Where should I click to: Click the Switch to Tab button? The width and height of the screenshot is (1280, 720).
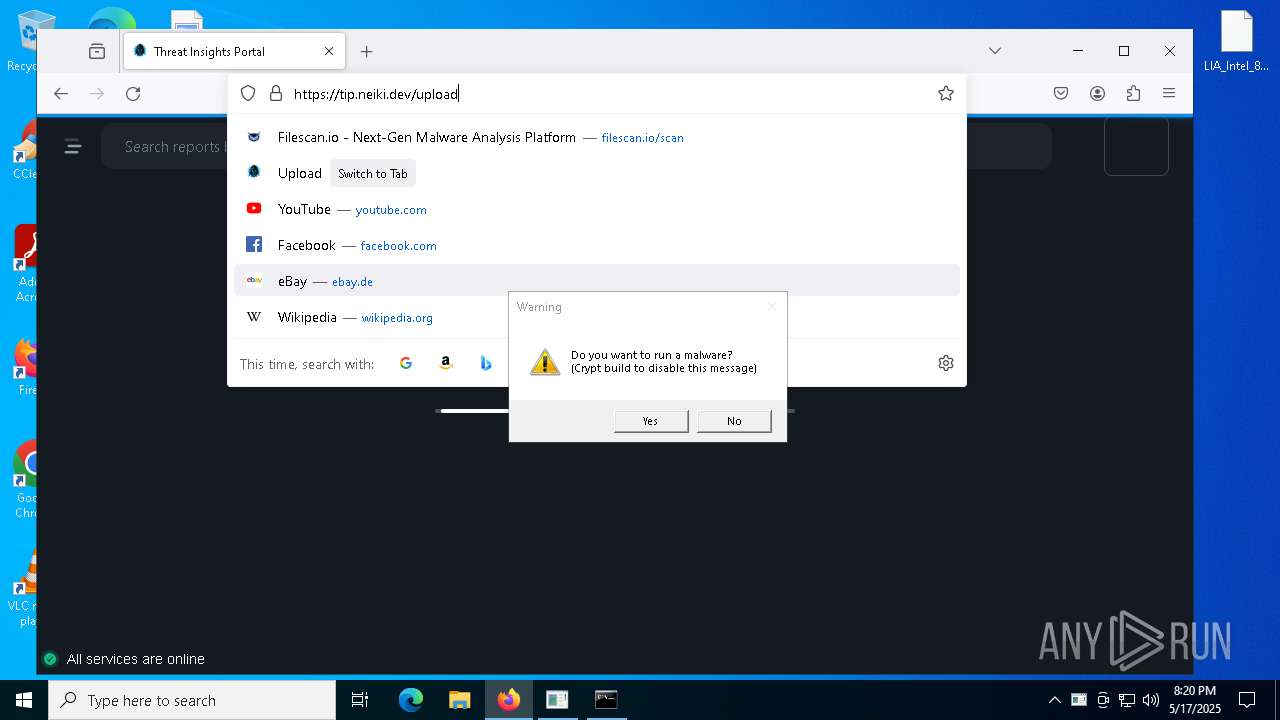[x=373, y=174]
